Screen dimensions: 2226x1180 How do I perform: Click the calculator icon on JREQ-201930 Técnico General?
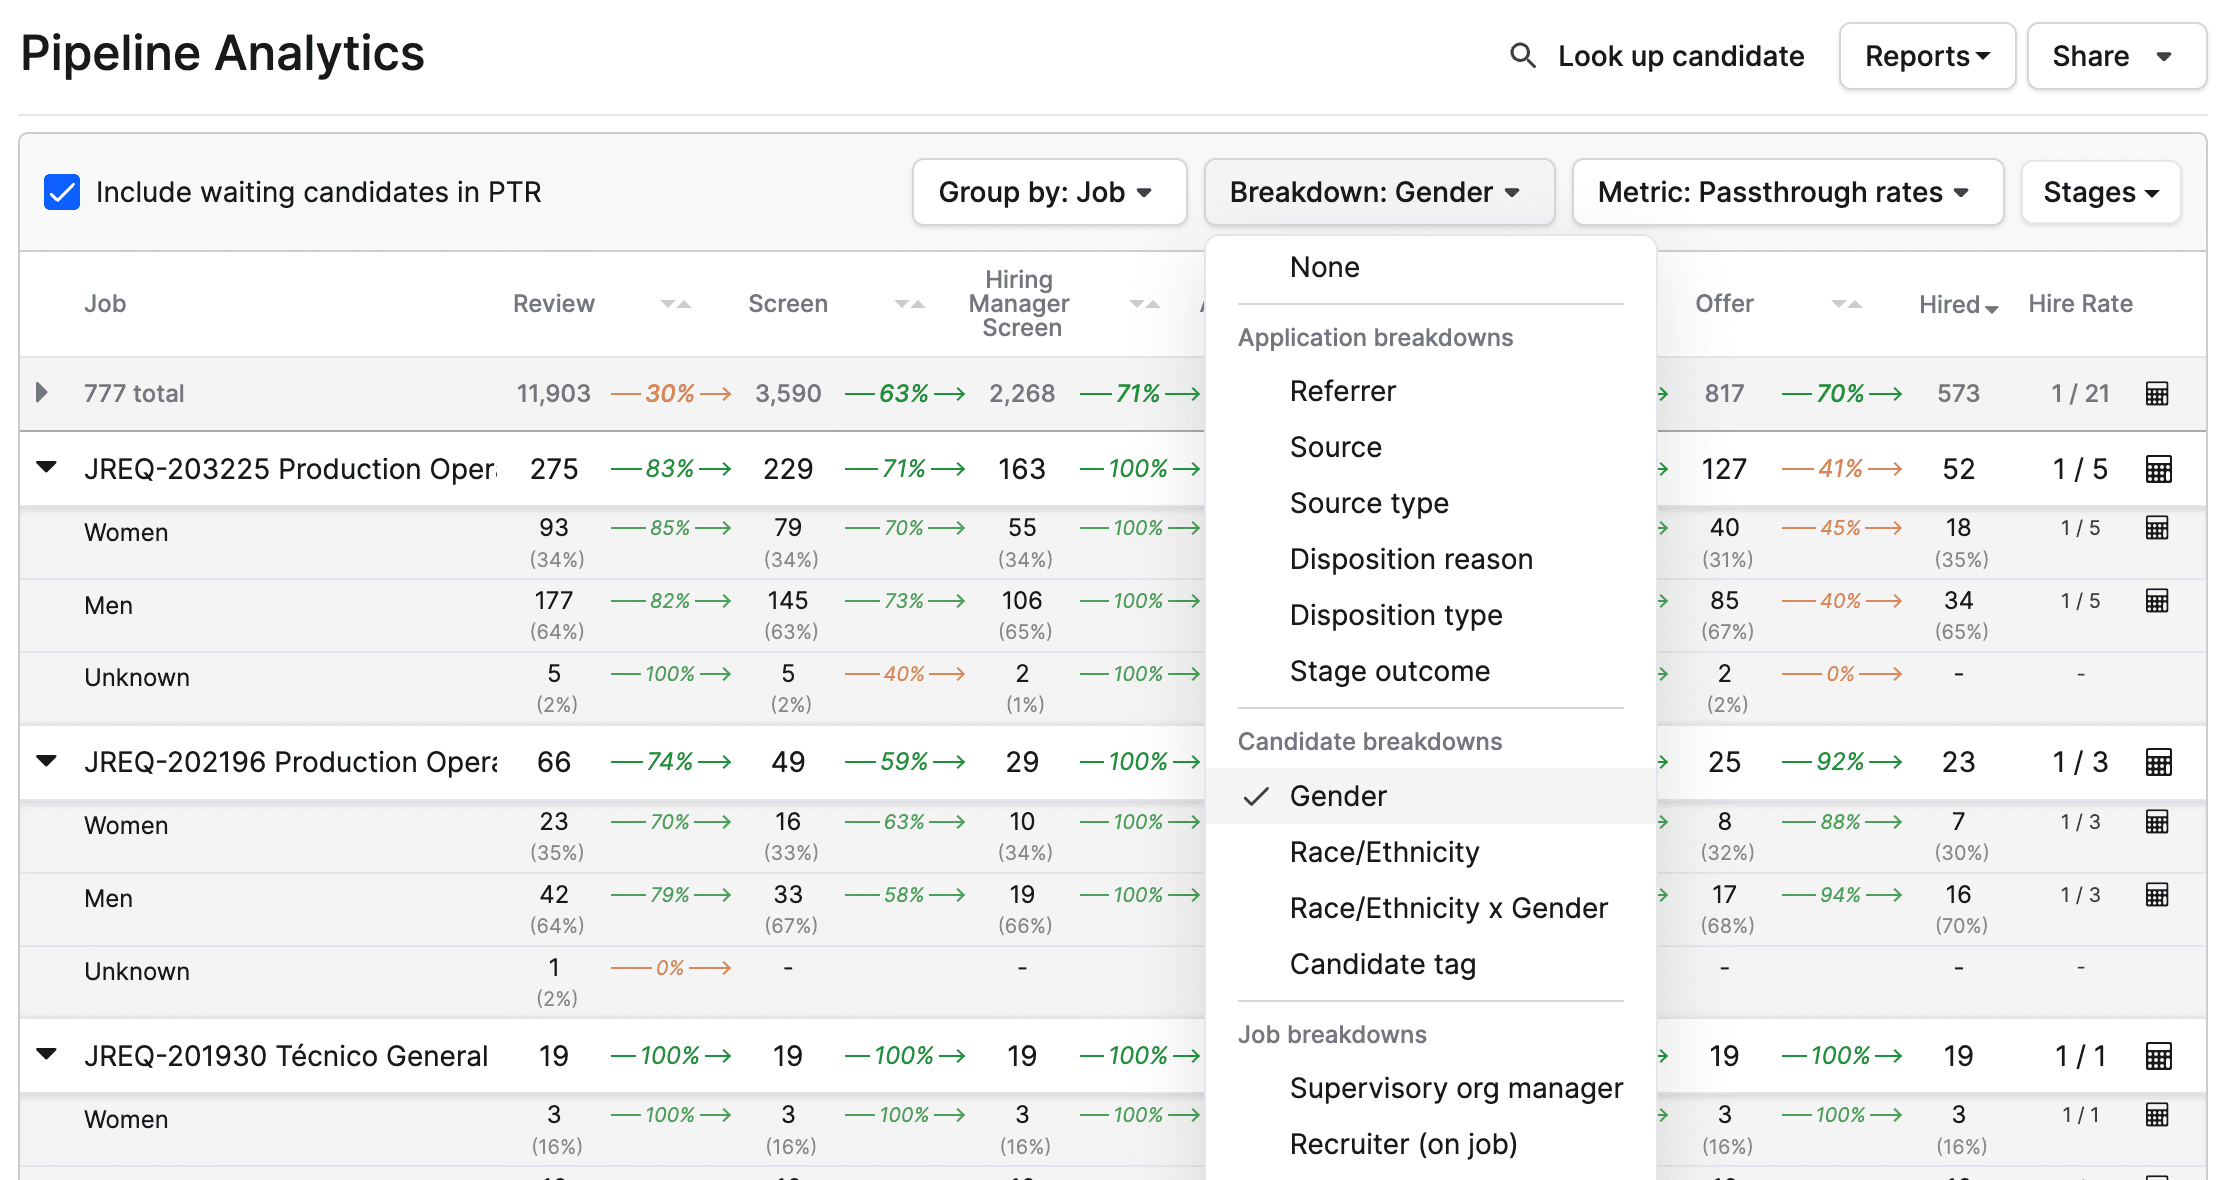pyautogui.click(x=2159, y=1055)
